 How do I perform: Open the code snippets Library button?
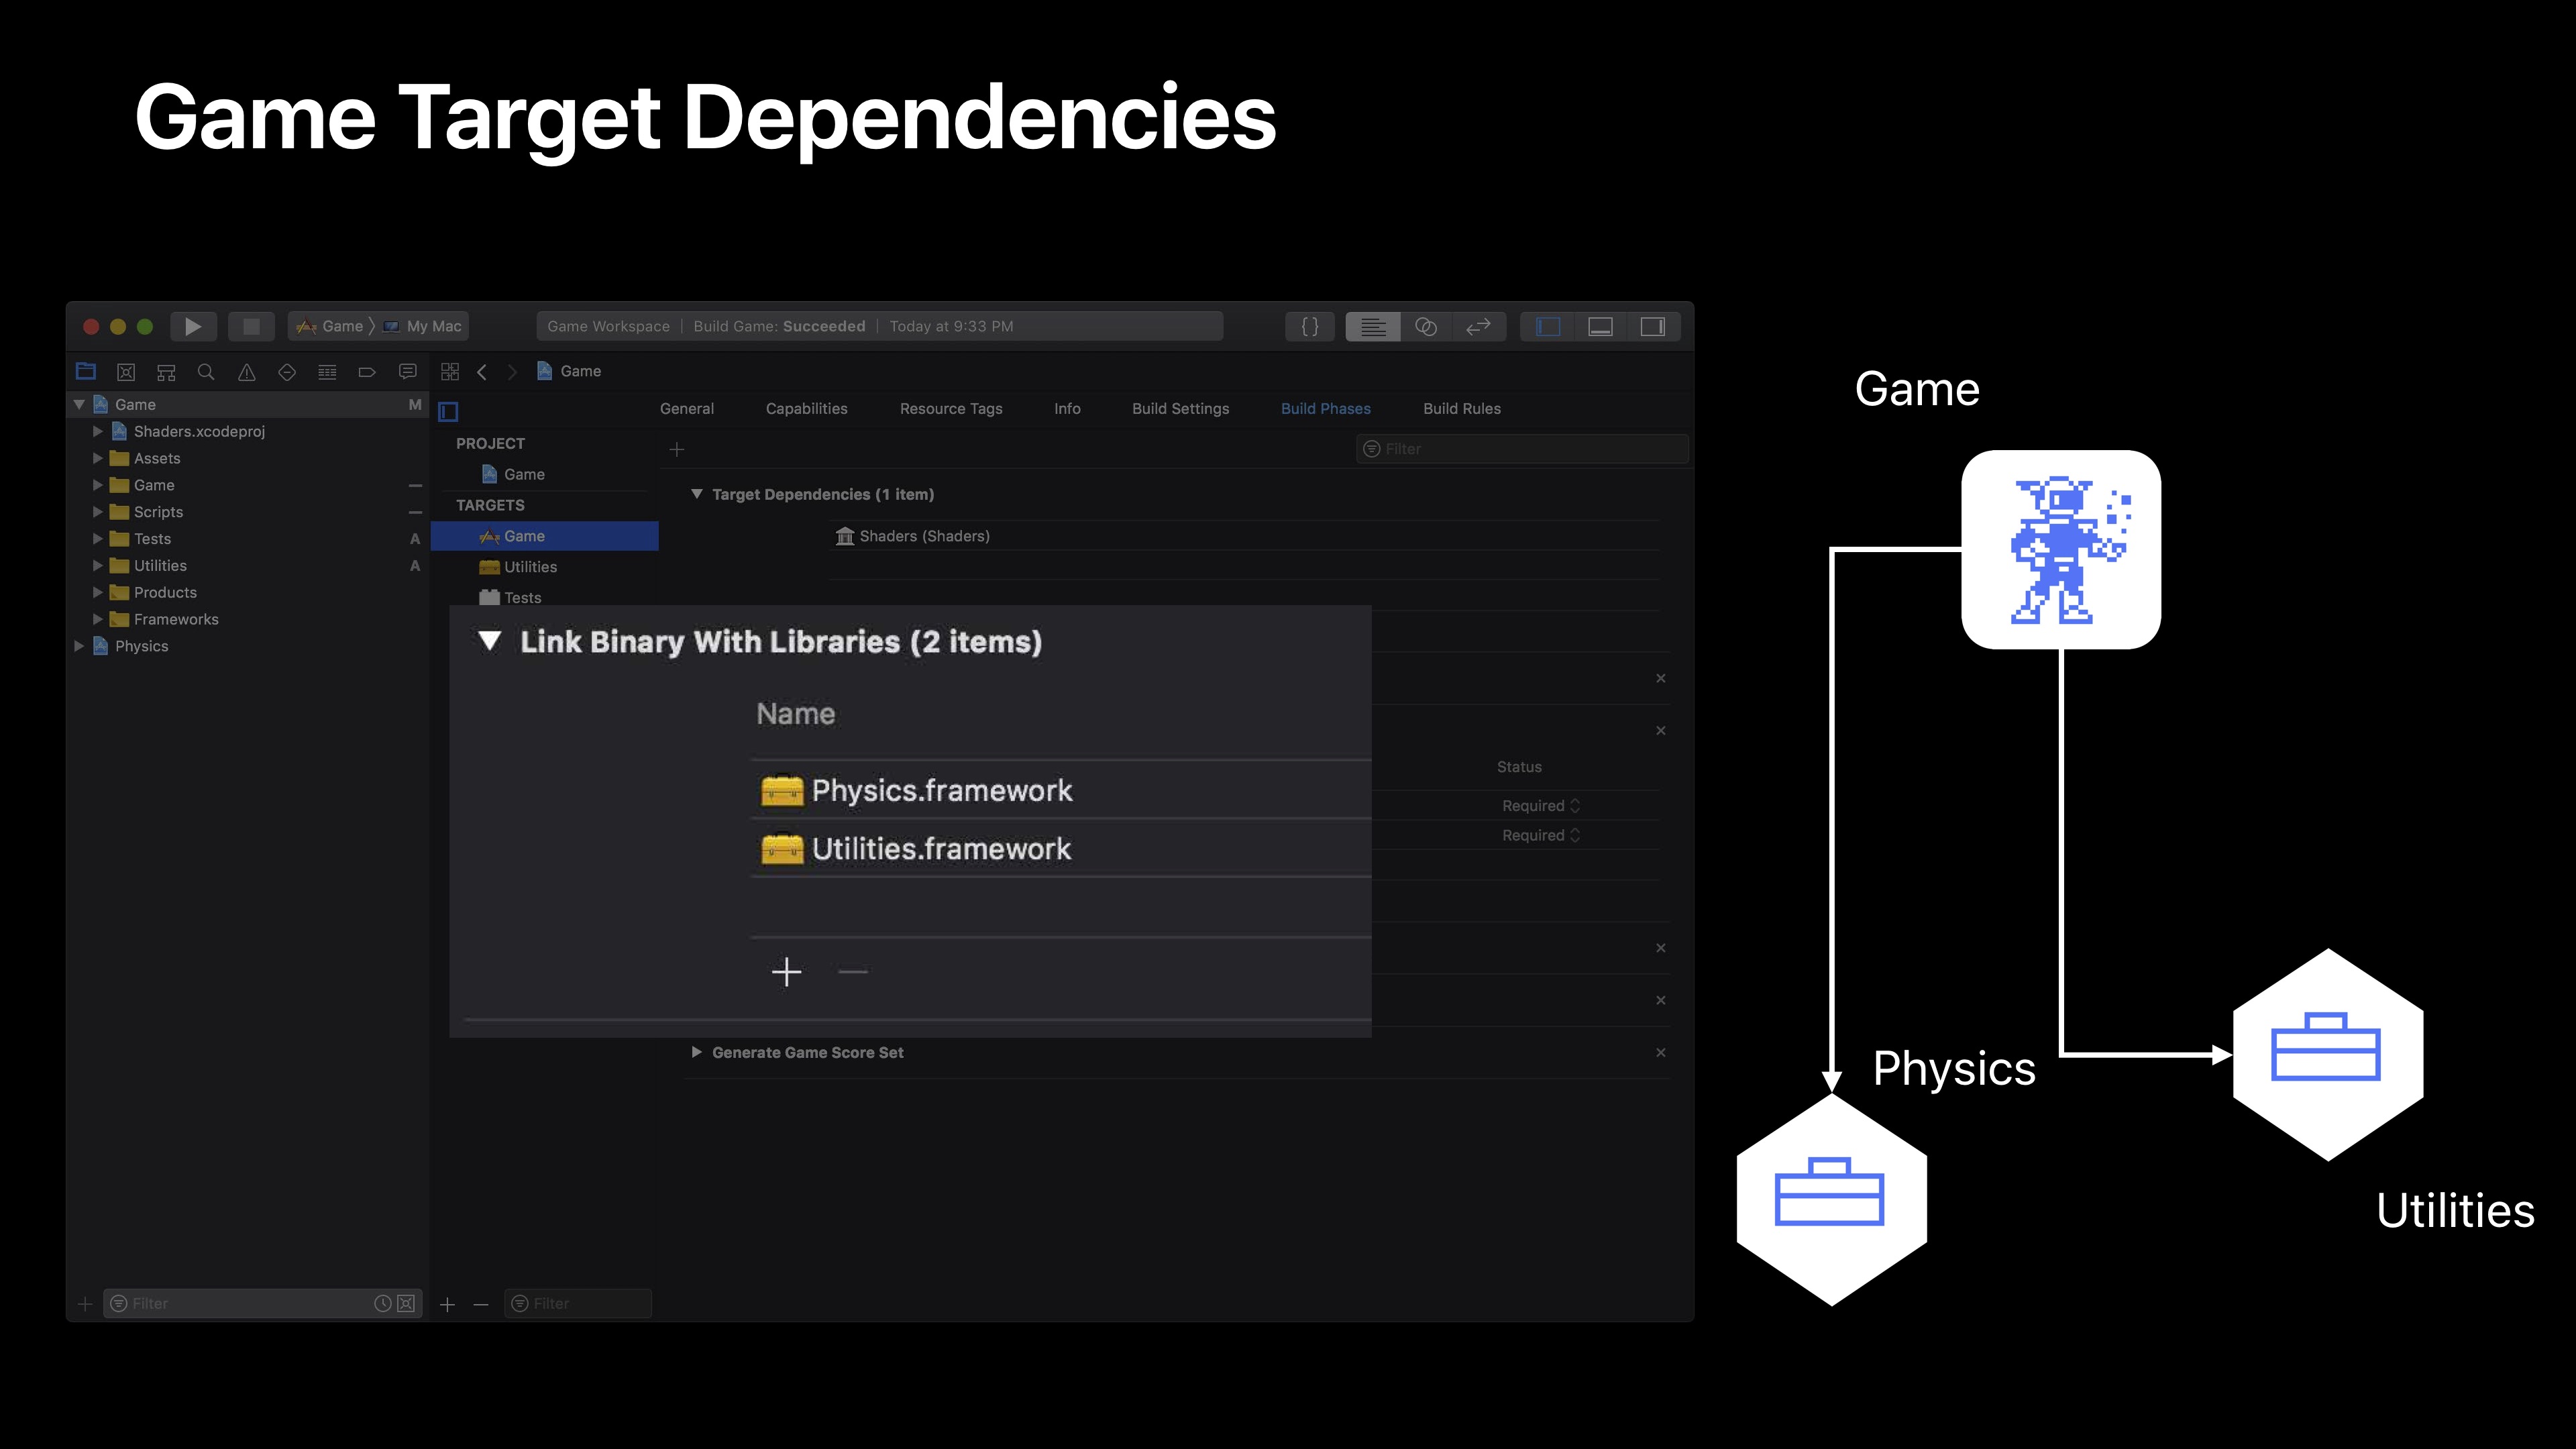coord(1309,327)
